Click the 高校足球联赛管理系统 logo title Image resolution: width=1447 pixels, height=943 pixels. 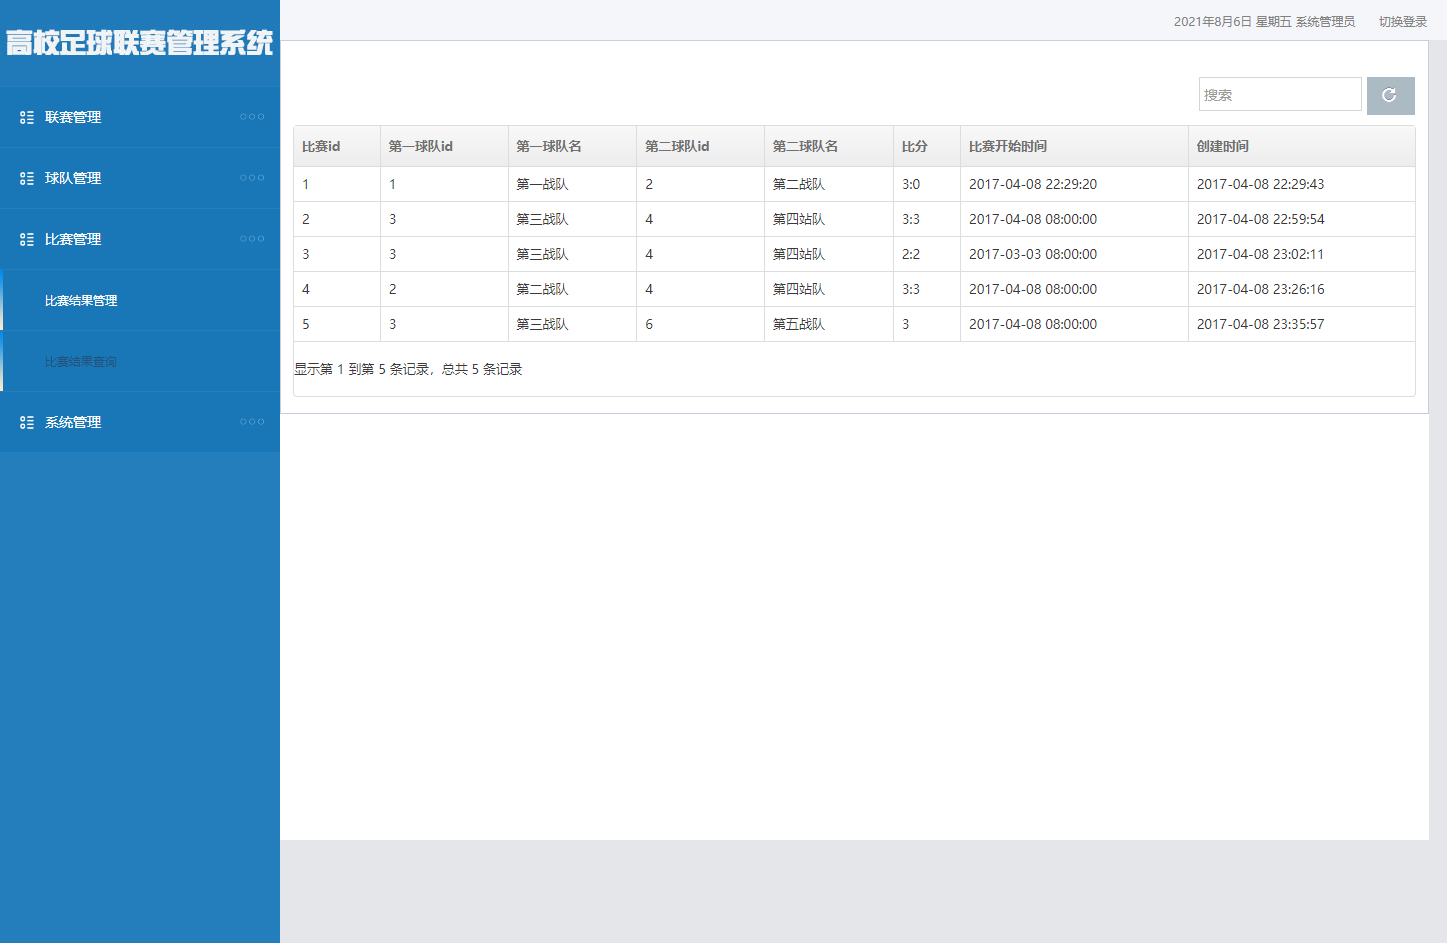(139, 43)
